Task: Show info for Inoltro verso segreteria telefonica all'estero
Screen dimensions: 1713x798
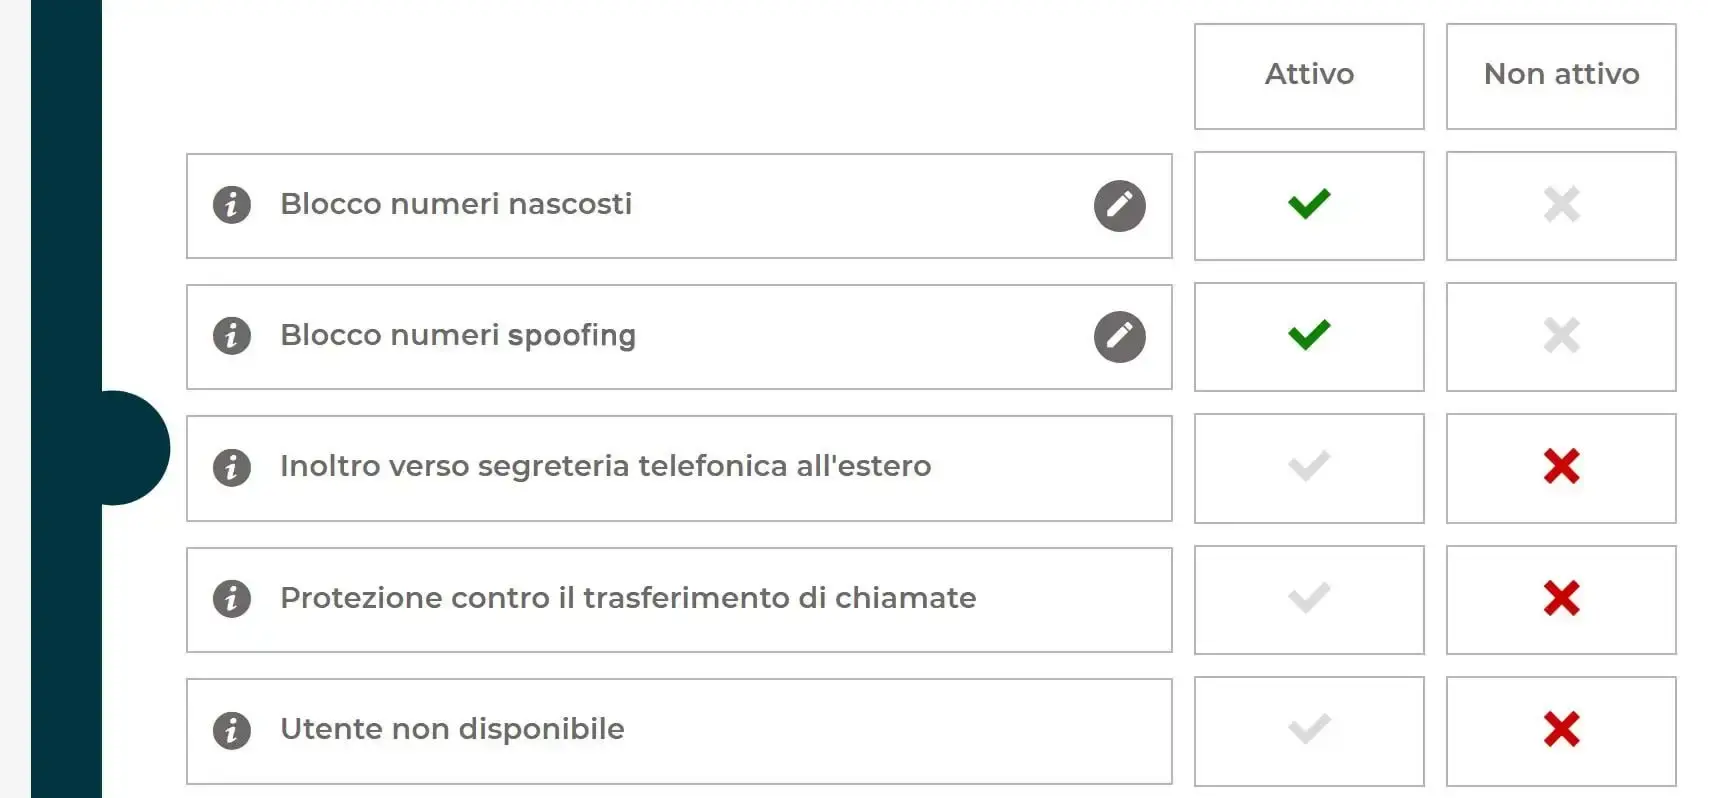Action: [x=231, y=467]
